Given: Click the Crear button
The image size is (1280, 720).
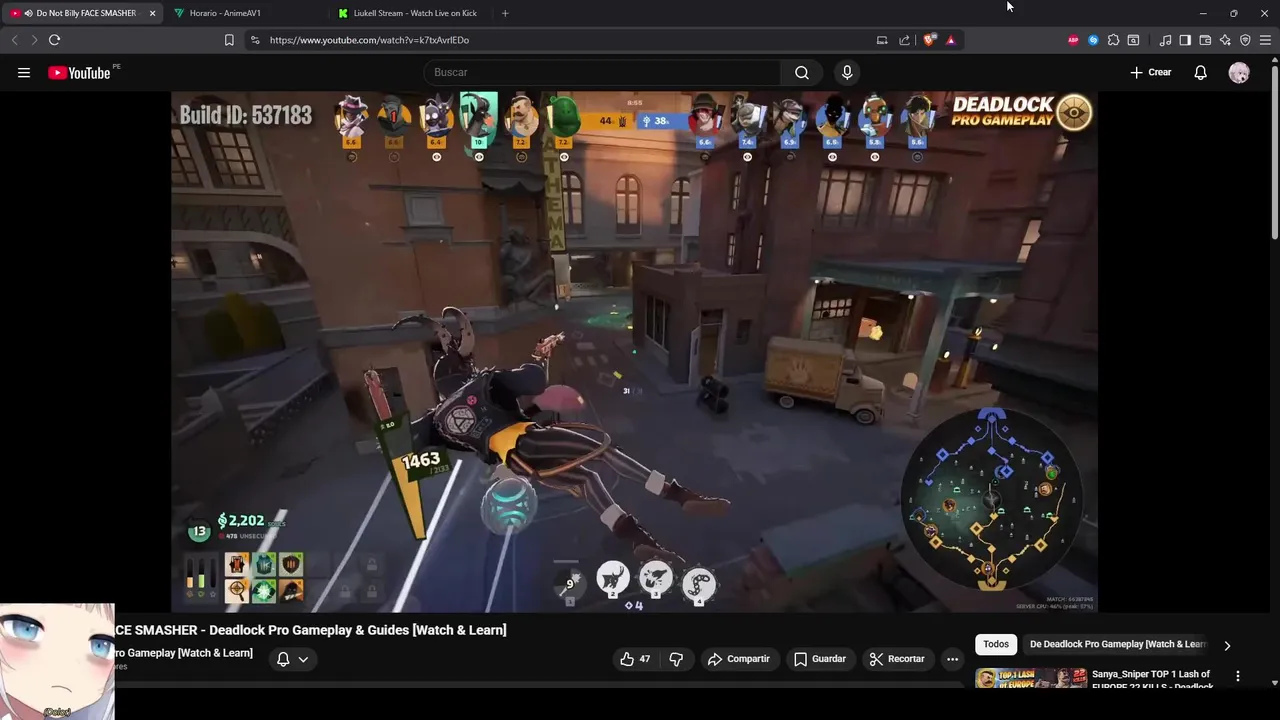Looking at the screenshot, I should click(x=1150, y=72).
